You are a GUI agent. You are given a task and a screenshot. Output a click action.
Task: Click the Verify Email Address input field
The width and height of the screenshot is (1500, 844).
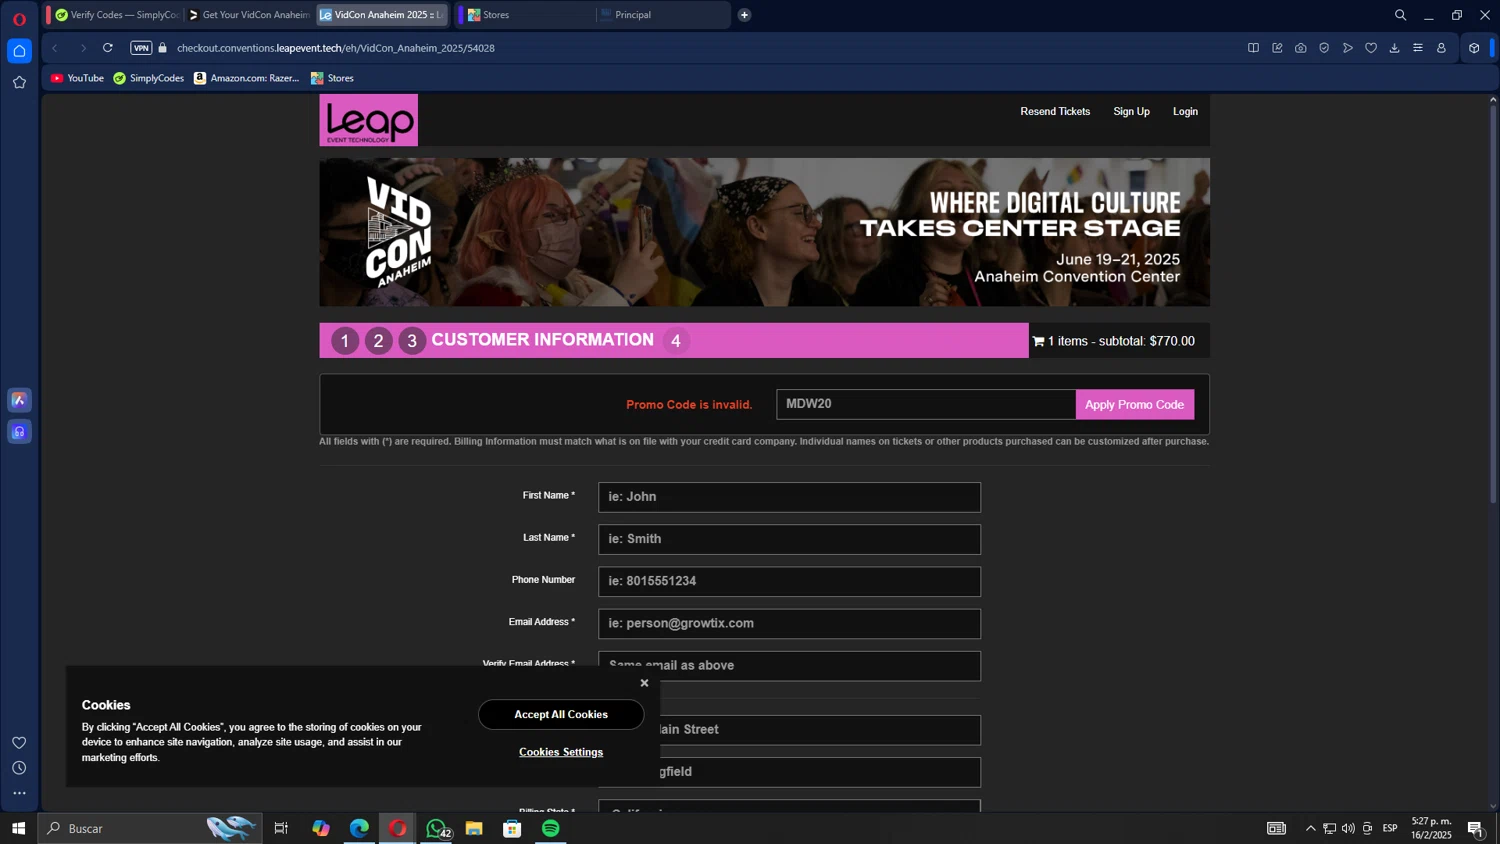[789, 666]
